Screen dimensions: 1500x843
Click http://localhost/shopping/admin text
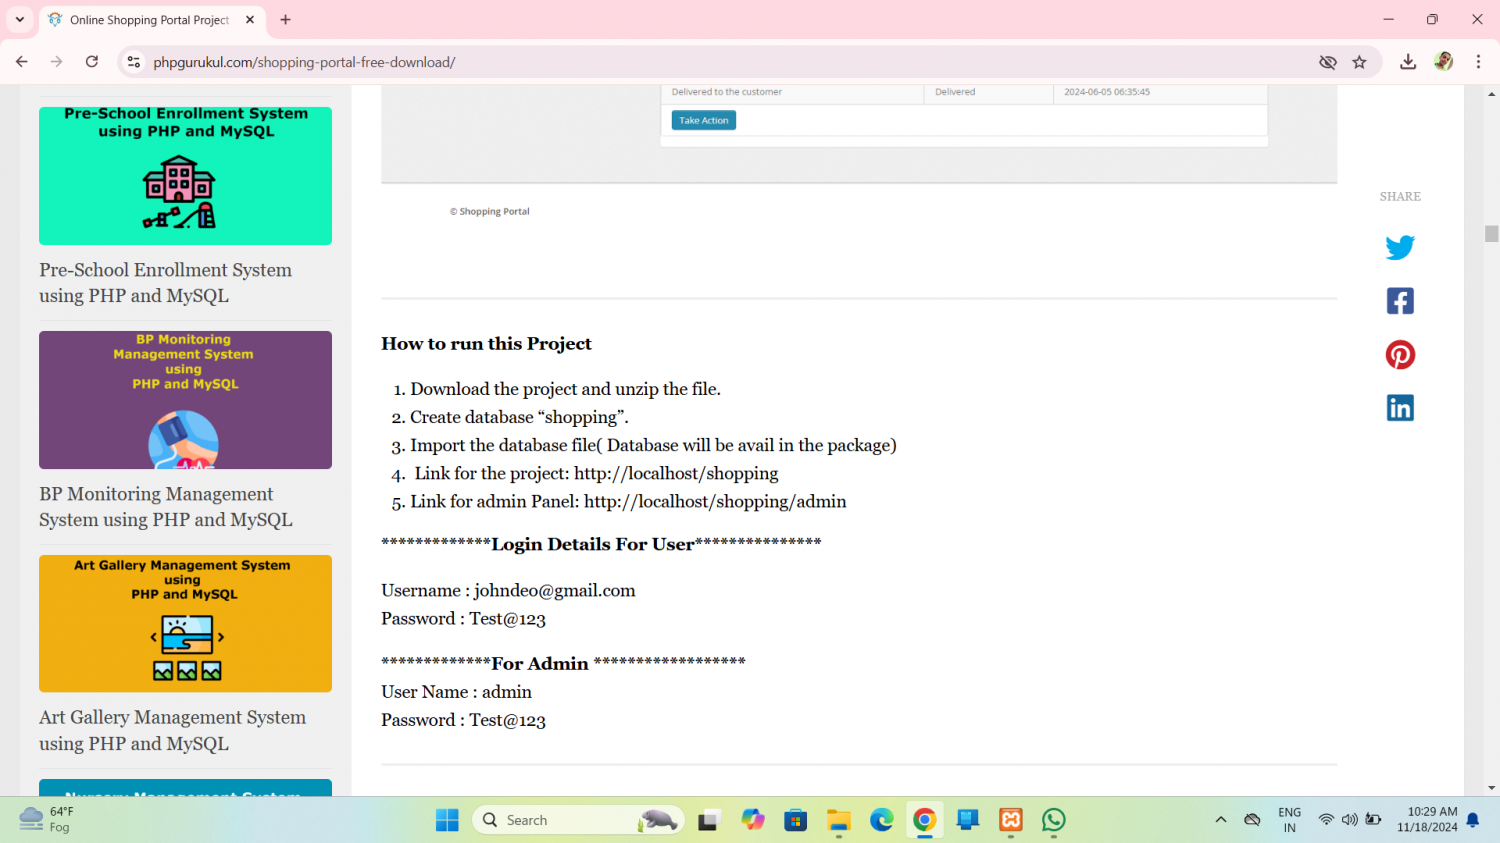[x=715, y=501]
